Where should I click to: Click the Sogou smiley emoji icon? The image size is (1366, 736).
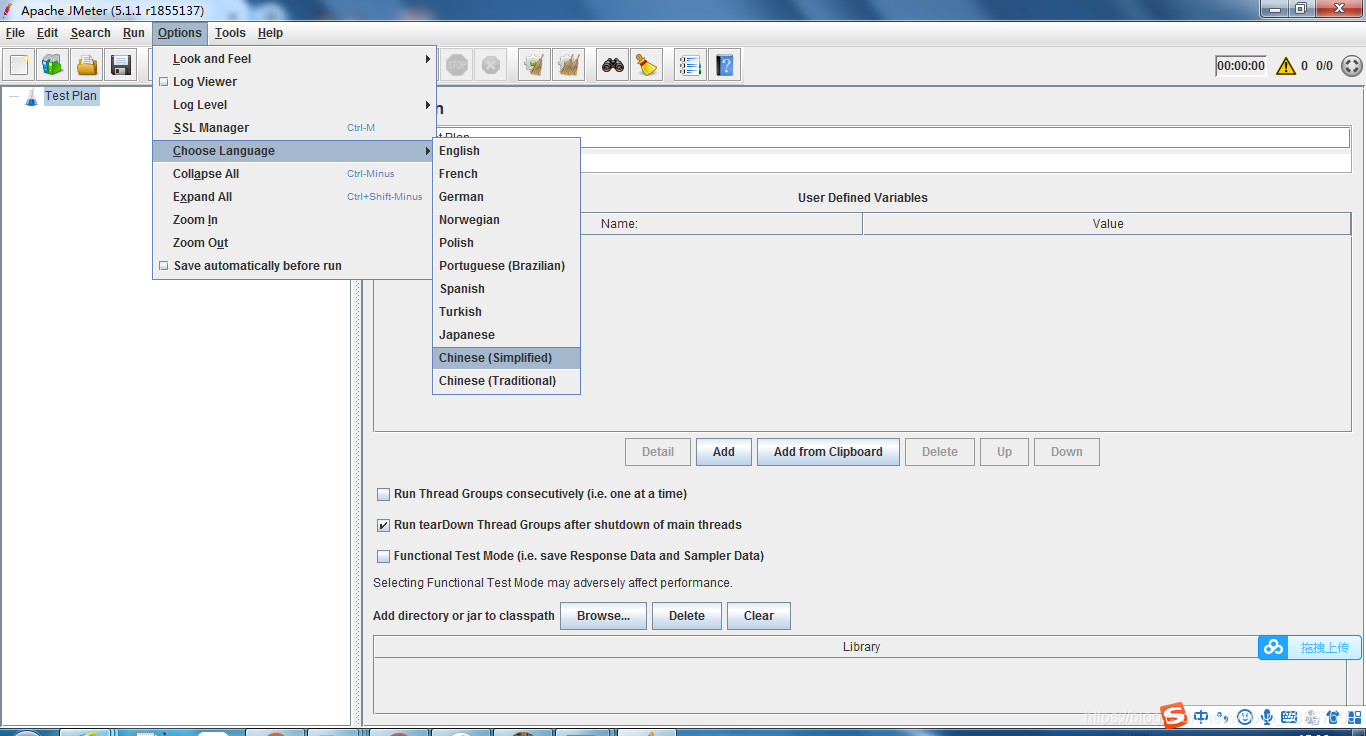1244,716
